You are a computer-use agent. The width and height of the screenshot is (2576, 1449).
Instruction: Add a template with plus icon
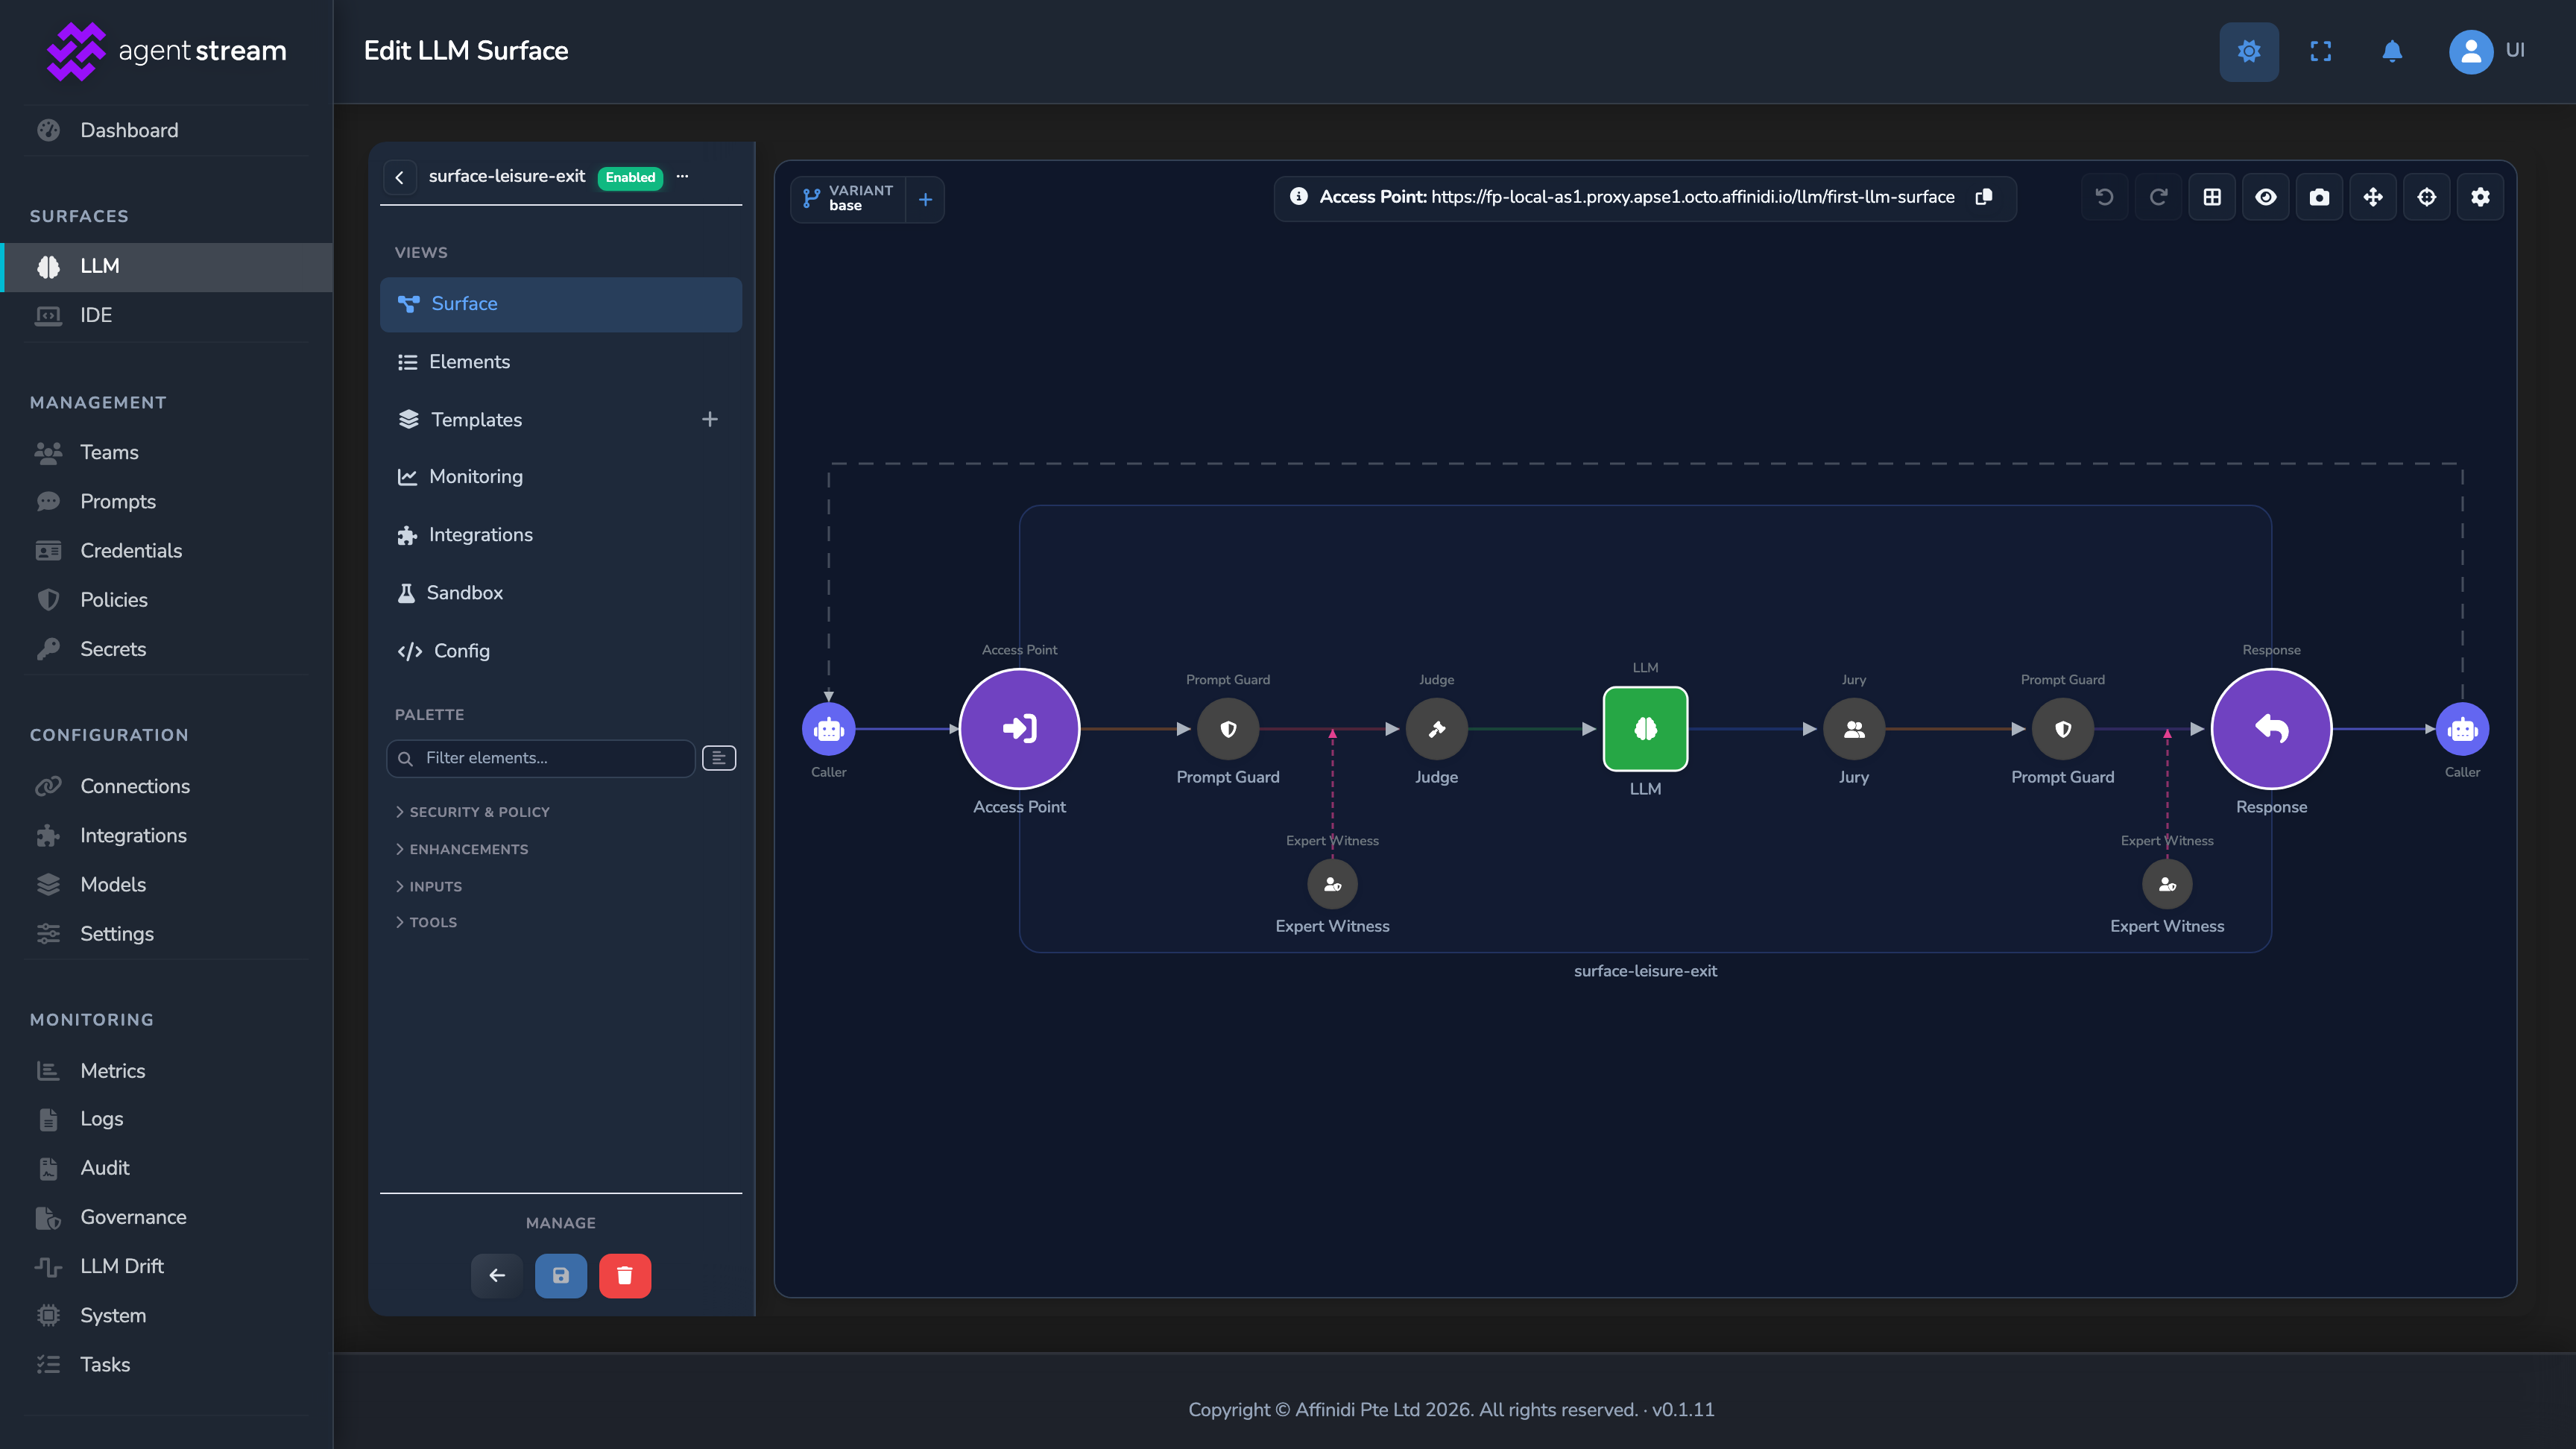[710, 419]
